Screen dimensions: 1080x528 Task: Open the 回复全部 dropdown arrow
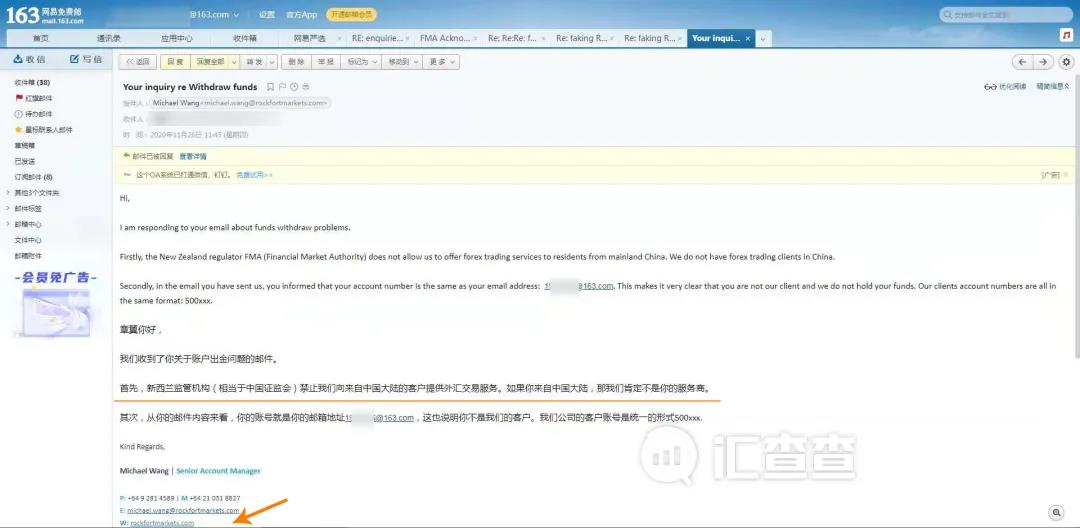click(x=234, y=62)
